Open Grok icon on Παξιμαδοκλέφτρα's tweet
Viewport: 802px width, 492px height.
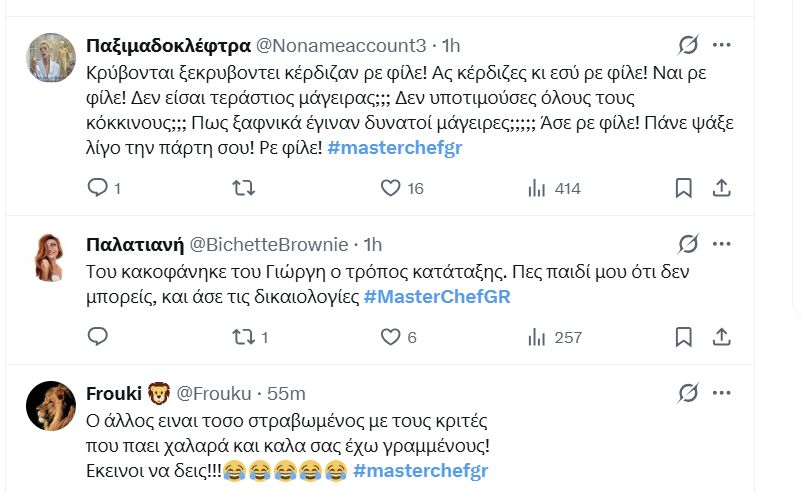coord(687,45)
